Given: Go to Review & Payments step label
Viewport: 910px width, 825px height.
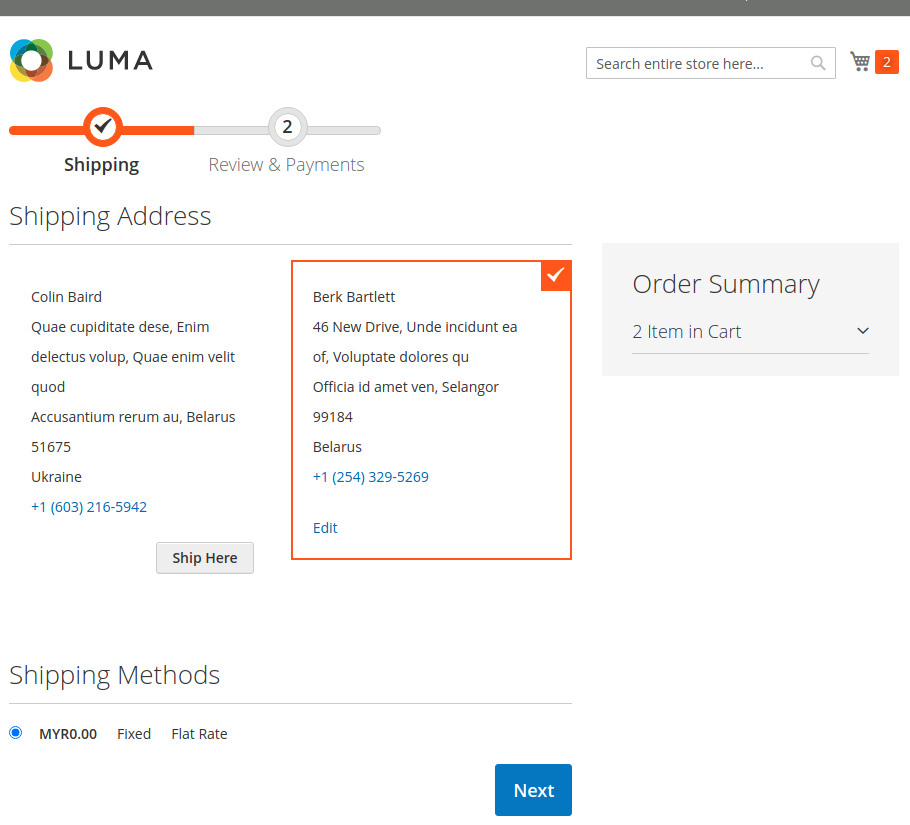Looking at the screenshot, I should pyautogui.click(x=286, y=165).
